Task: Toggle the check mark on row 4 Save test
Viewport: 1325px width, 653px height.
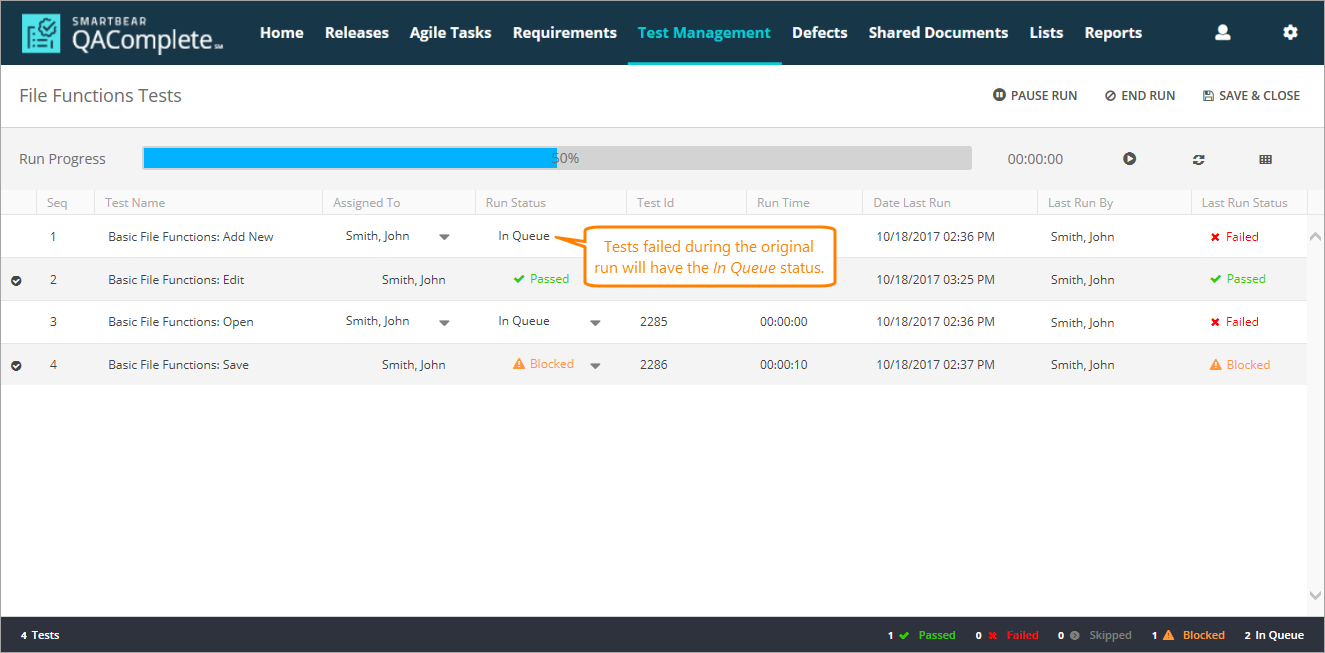Action: 16,366
